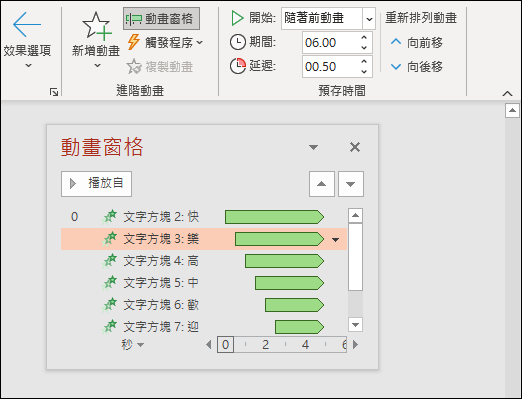Increase the 期間 duration with up spinner

tap(364, 37)
